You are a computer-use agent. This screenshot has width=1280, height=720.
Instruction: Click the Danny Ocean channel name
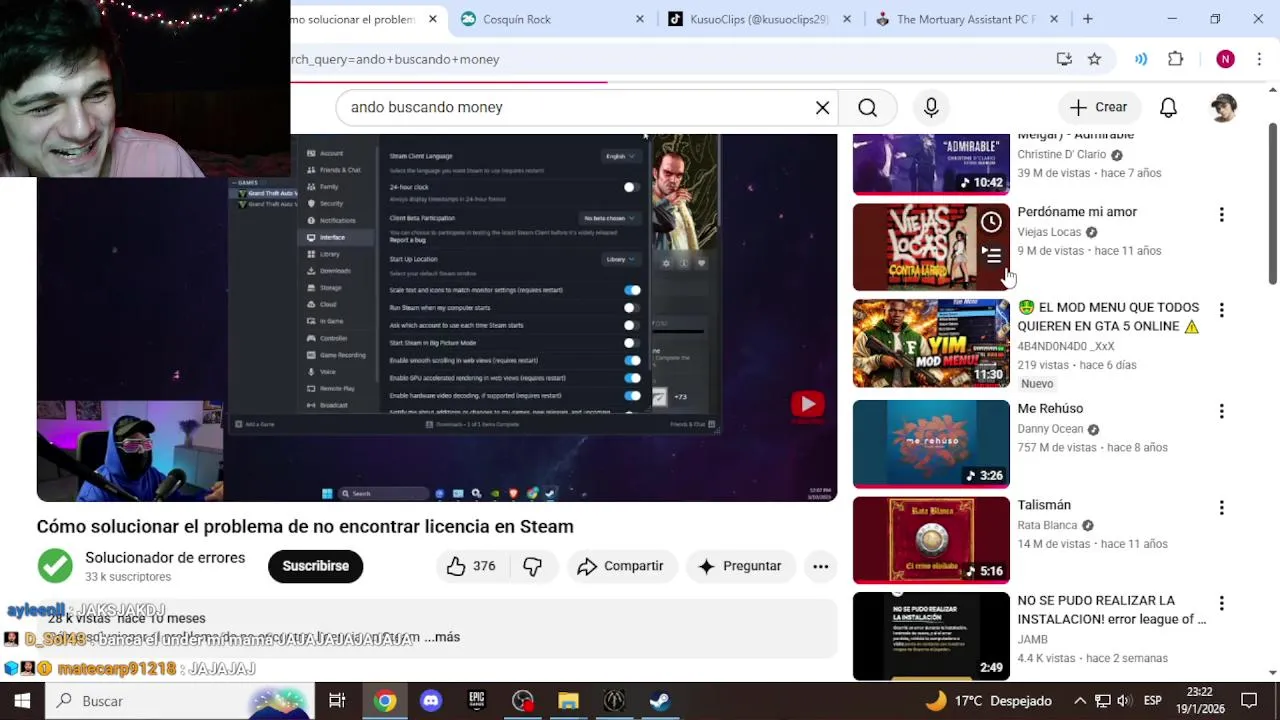pos(1050,429)
